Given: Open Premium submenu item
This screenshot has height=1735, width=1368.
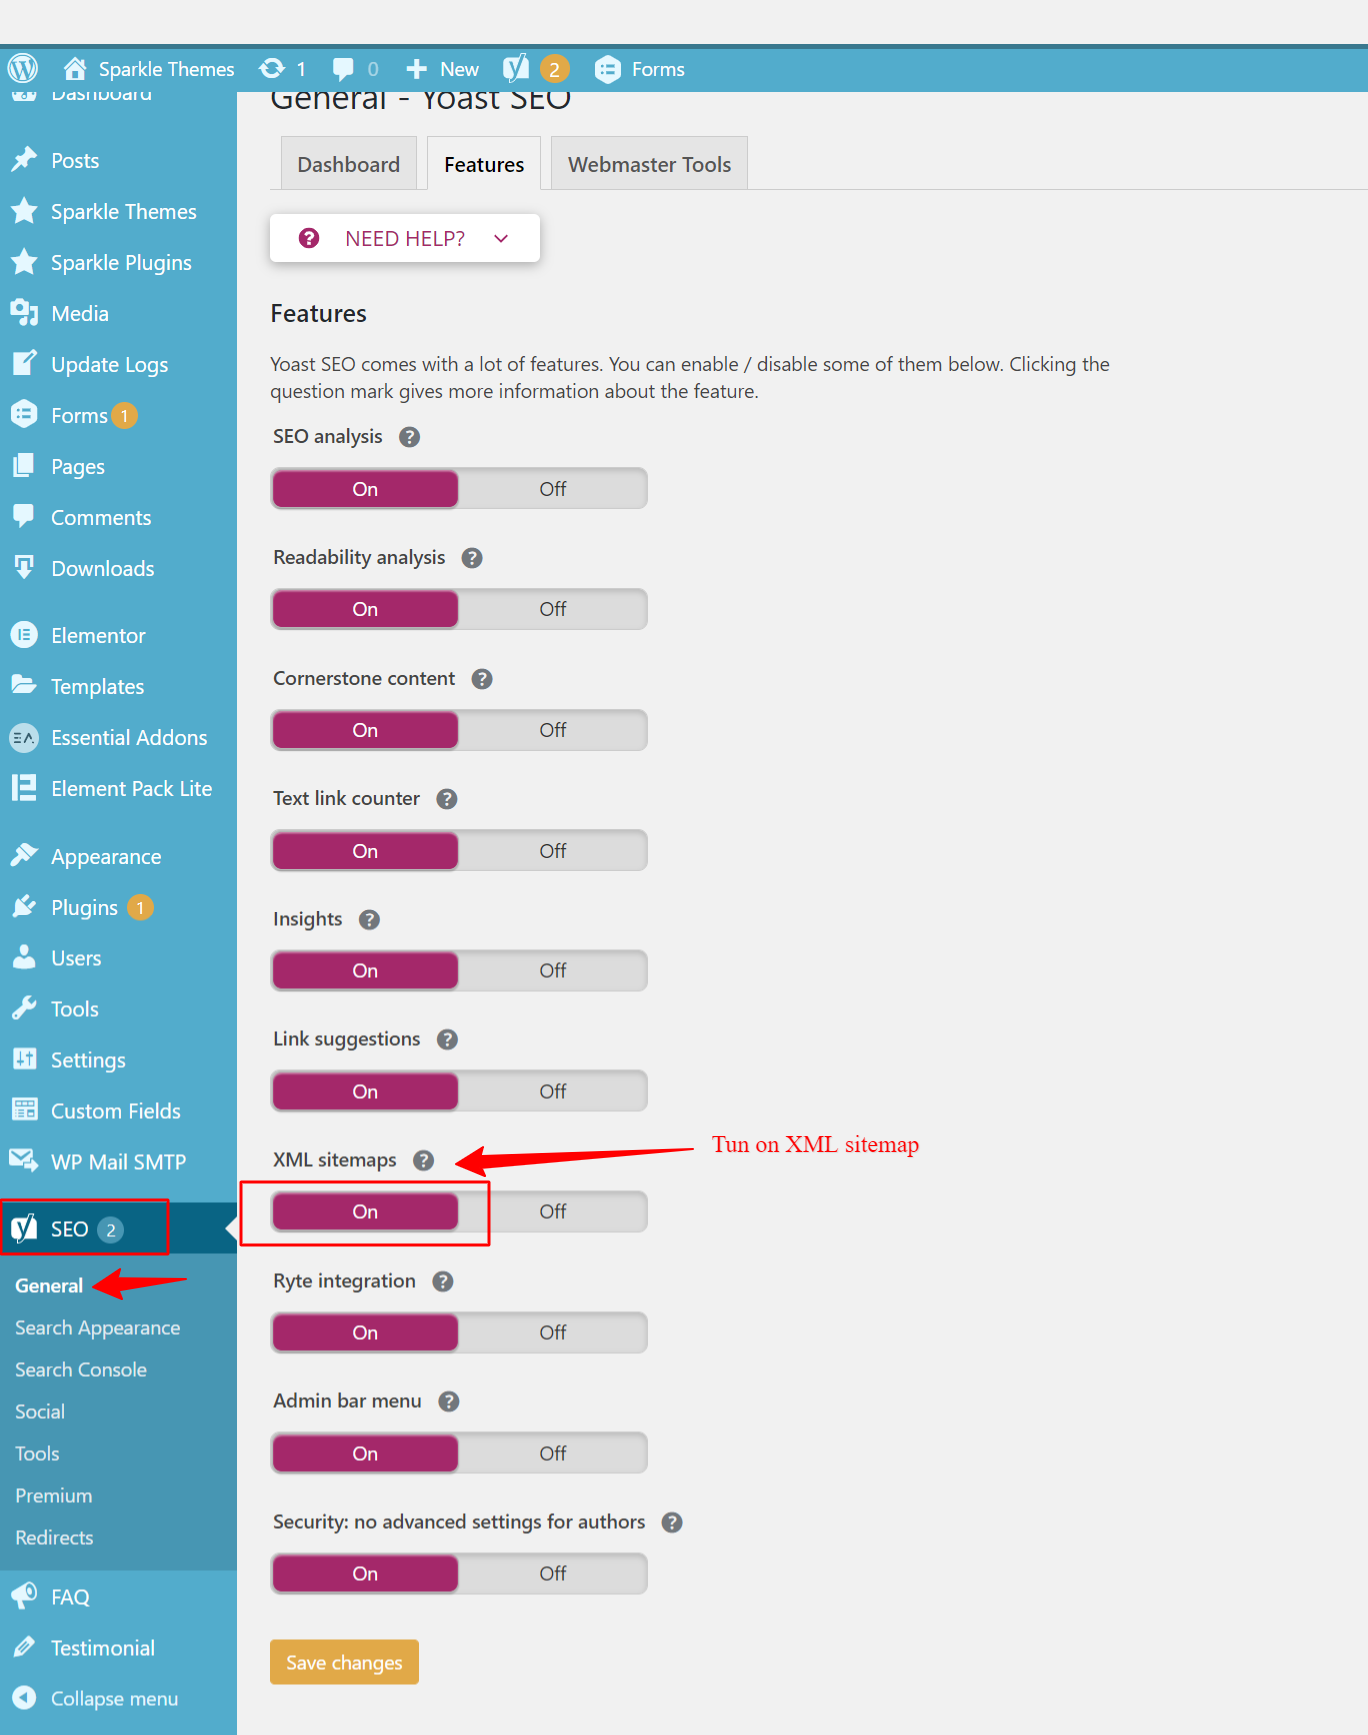Looking at the screenshot, I should (54, 1496).
